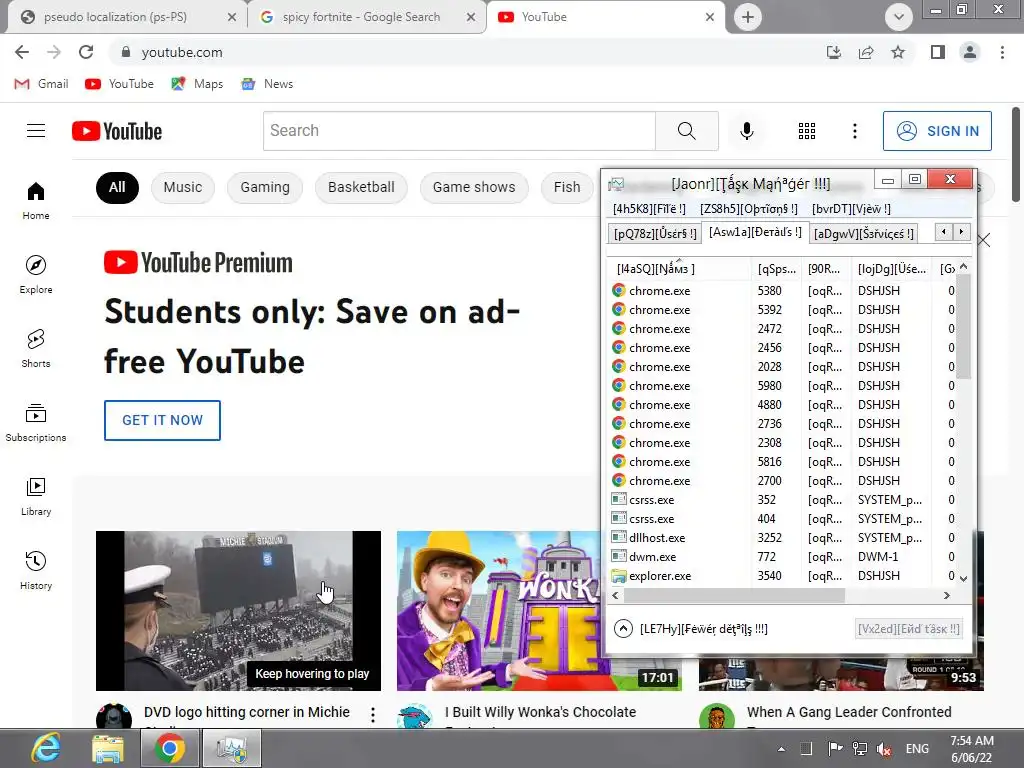Image resolution: width=1024 pixels, height=768 pixels.
Task: Open Shorts in the YouTube sidebar
Action: click(36, 348)
